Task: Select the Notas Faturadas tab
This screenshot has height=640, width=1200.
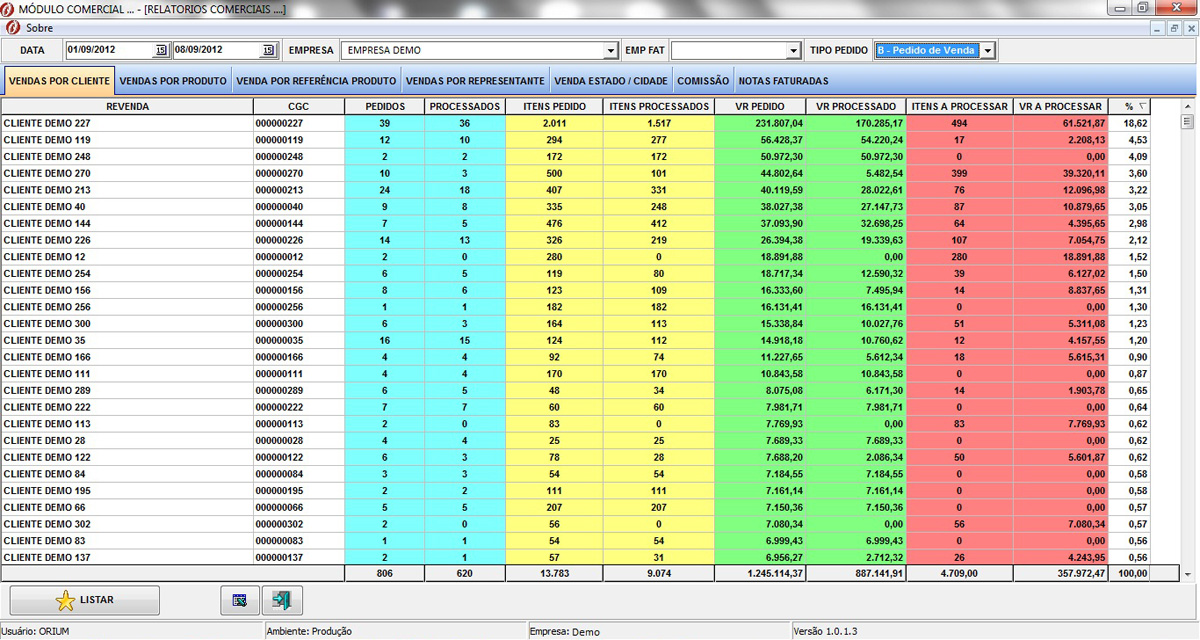Action: tap(783, 81)
